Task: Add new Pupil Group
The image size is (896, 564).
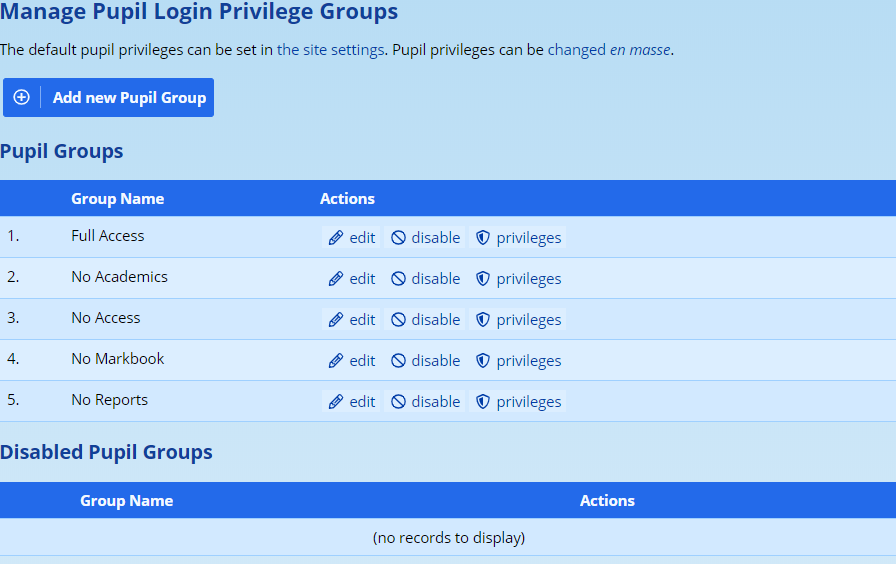Action: click(x=109, y=98)
